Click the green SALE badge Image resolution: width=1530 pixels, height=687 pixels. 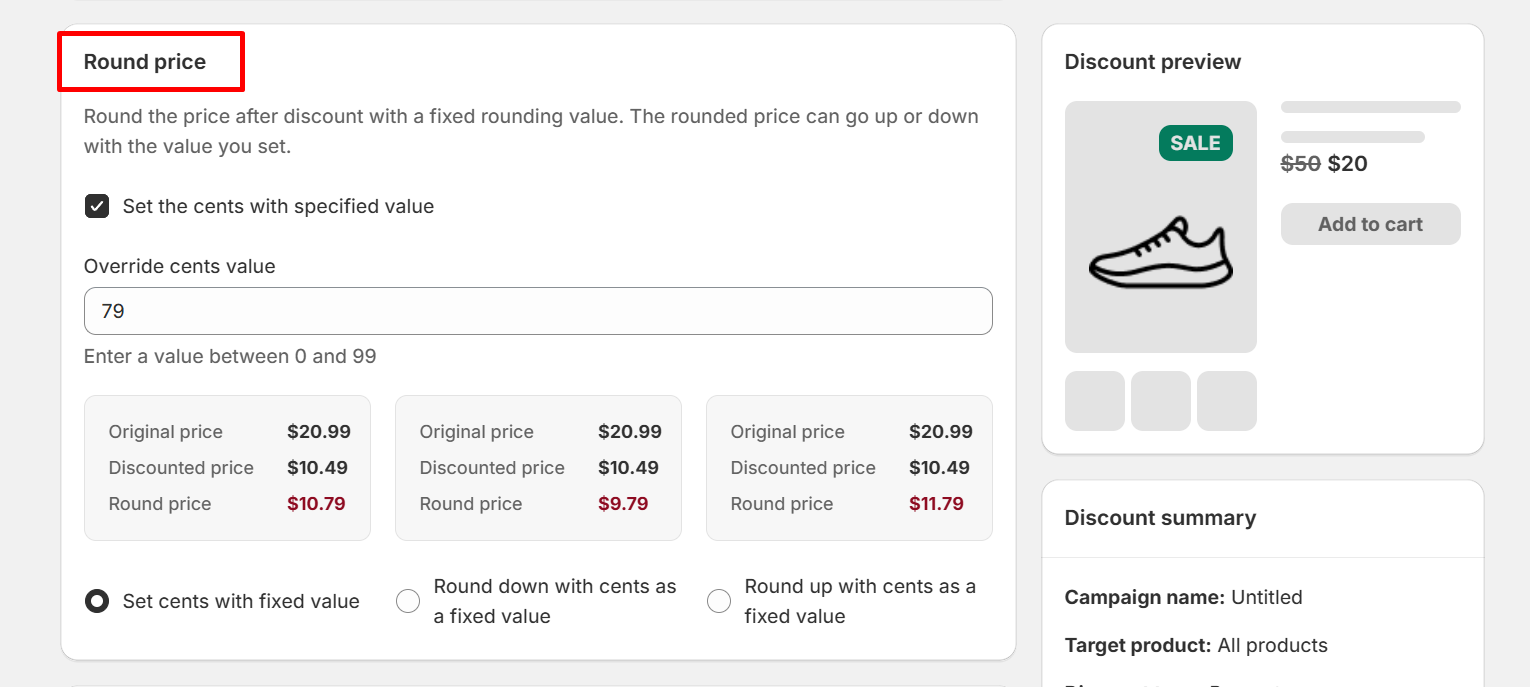pos(1195,143)
